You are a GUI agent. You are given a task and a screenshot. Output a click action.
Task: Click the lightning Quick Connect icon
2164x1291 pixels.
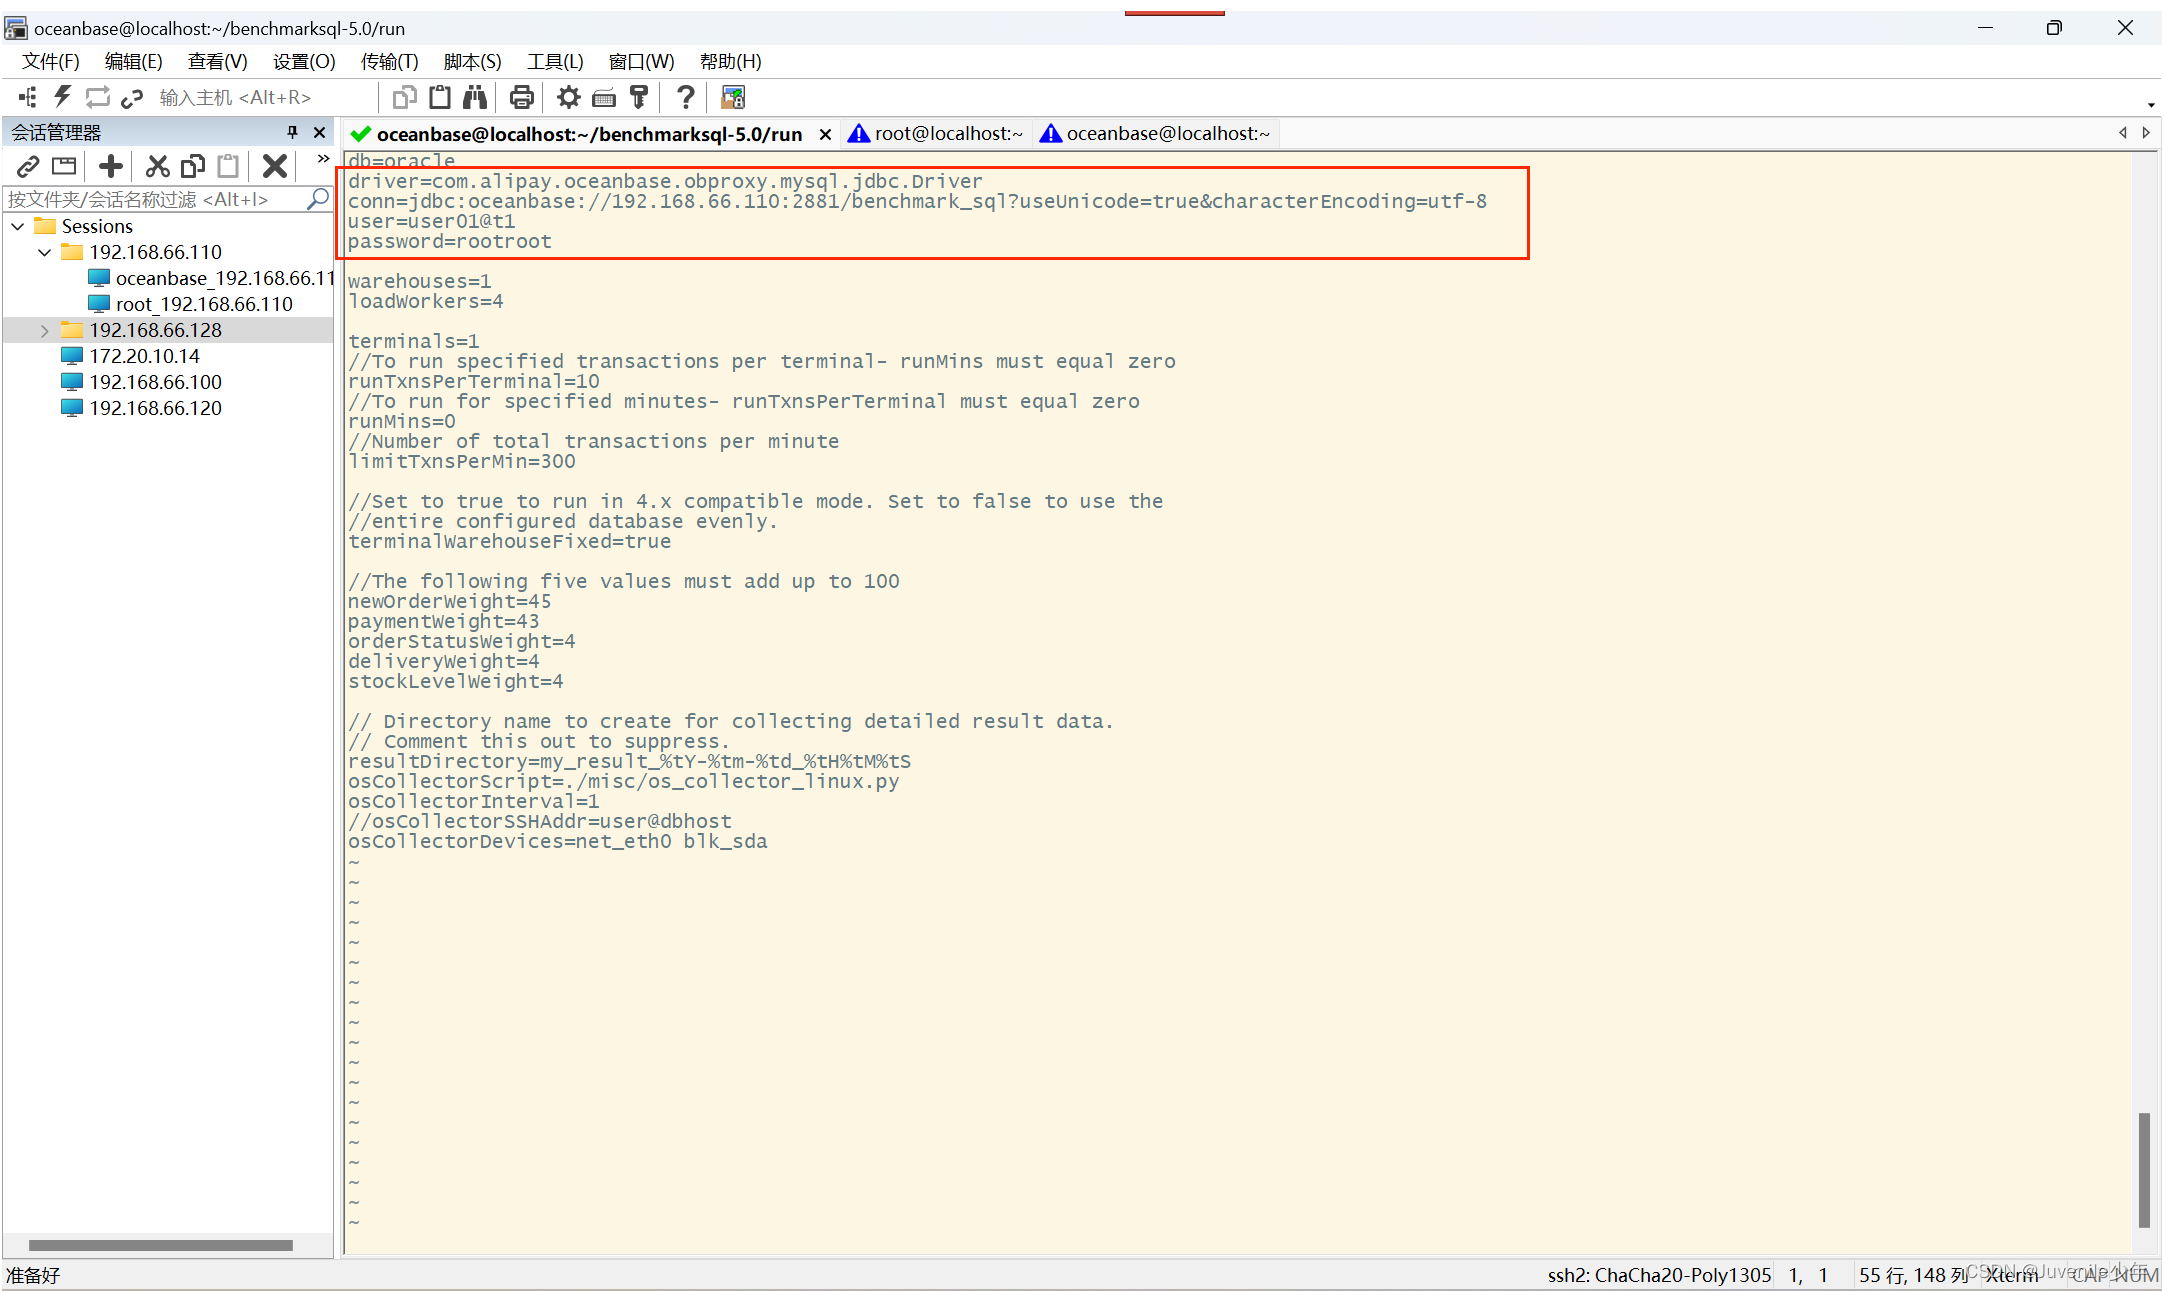pos(62,97)
